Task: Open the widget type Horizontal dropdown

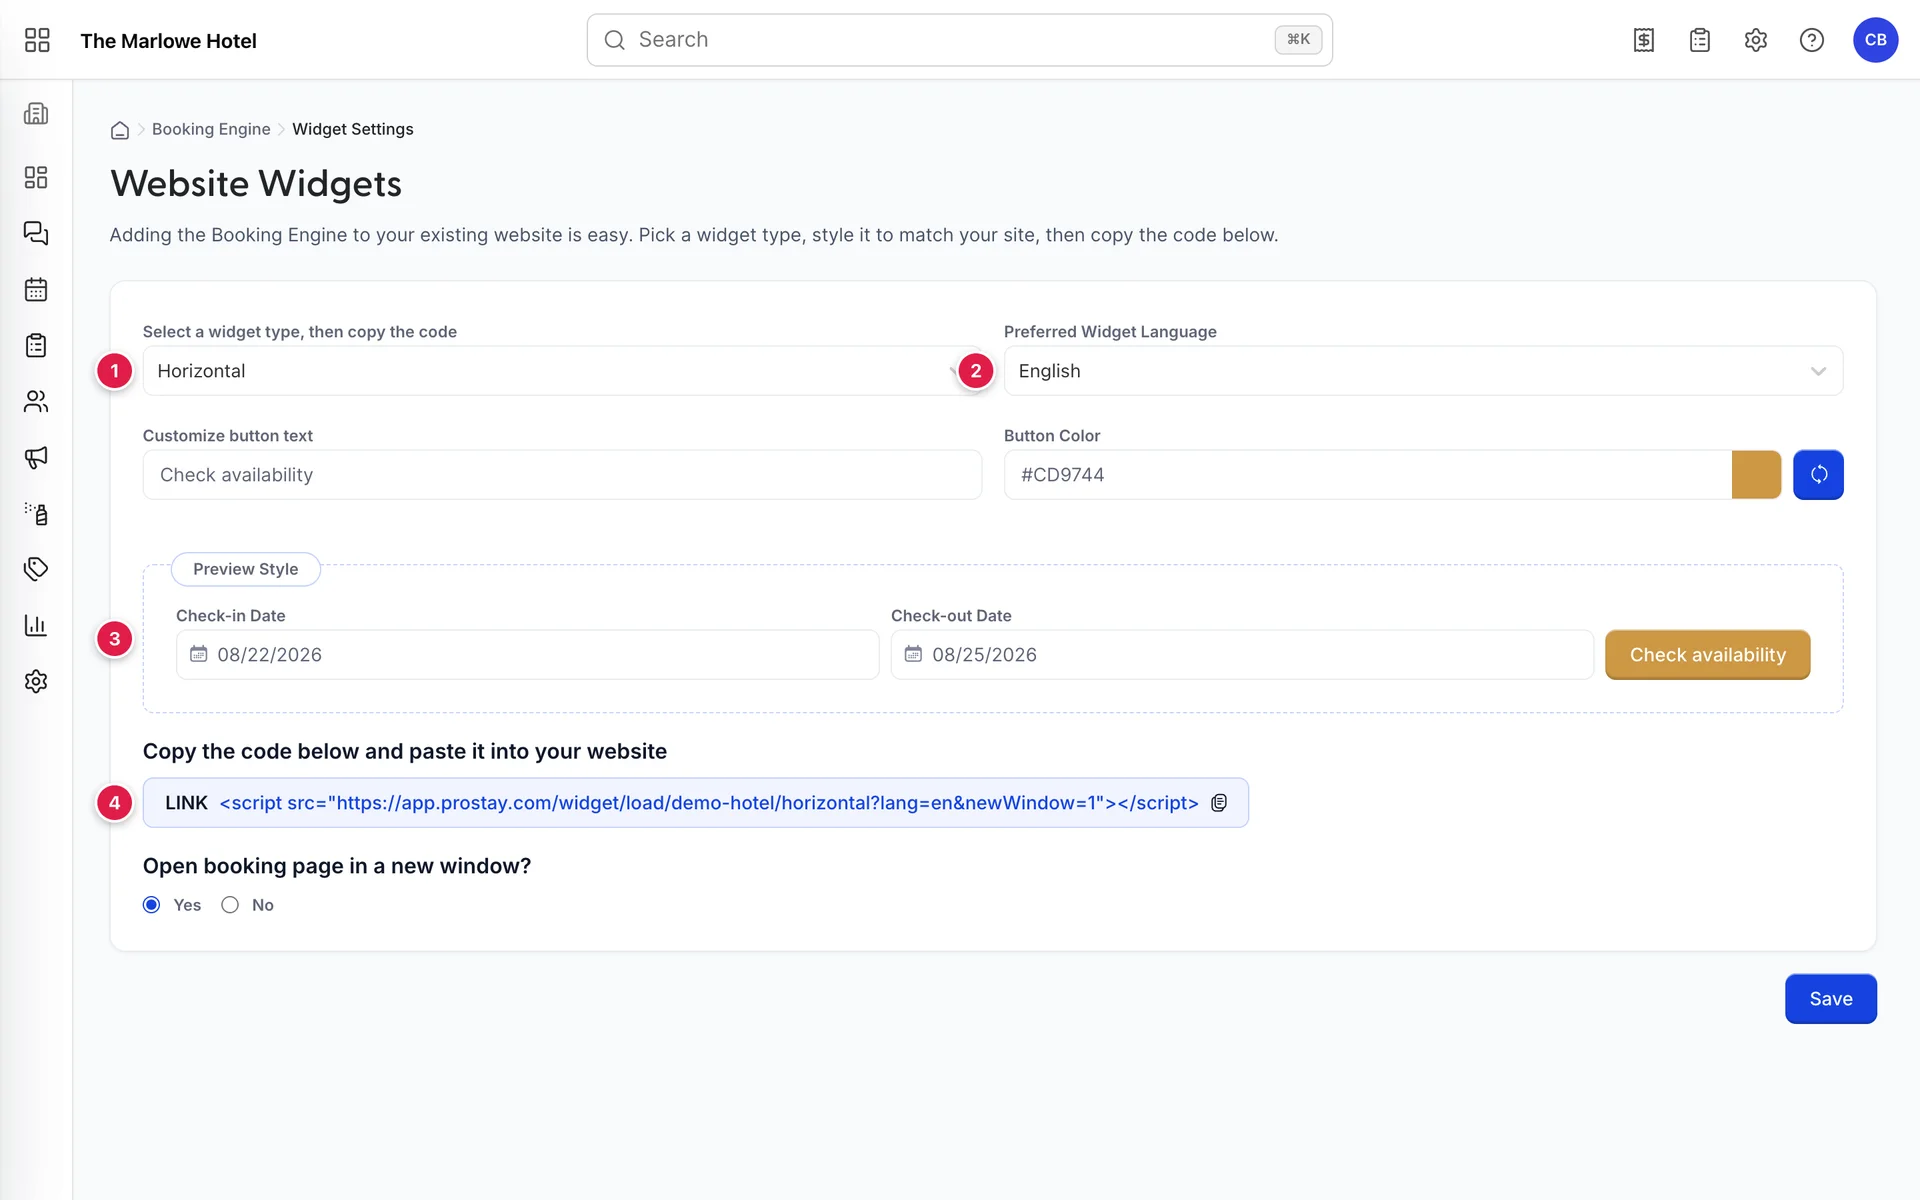Action: coord(562,371)
